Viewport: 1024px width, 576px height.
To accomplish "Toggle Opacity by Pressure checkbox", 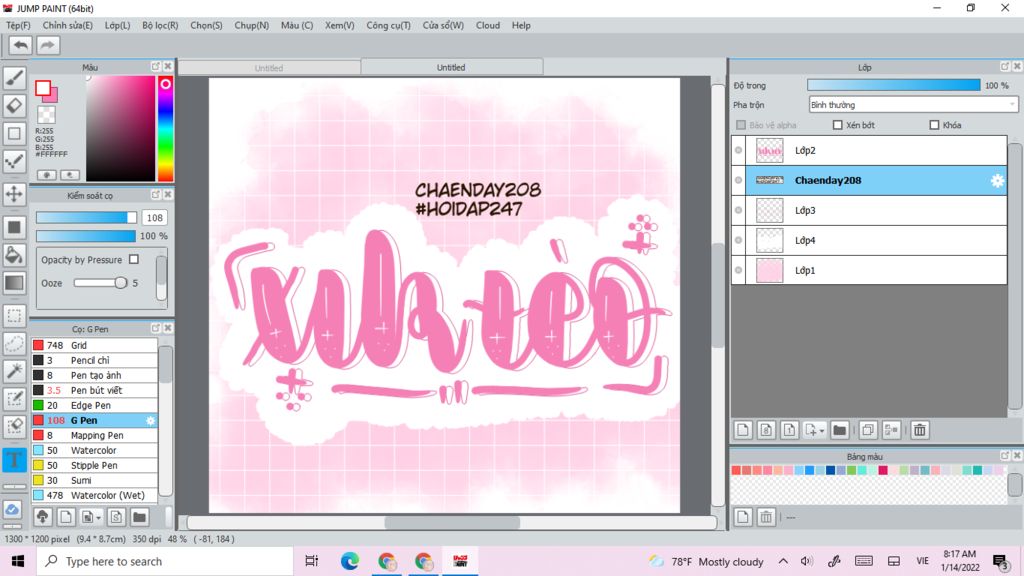I will click(134, 259).
